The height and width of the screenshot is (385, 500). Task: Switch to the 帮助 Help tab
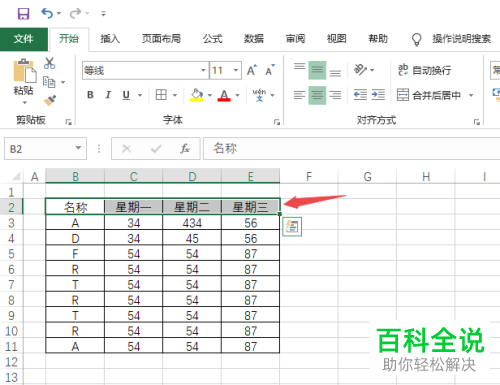[x=378, y=39]
